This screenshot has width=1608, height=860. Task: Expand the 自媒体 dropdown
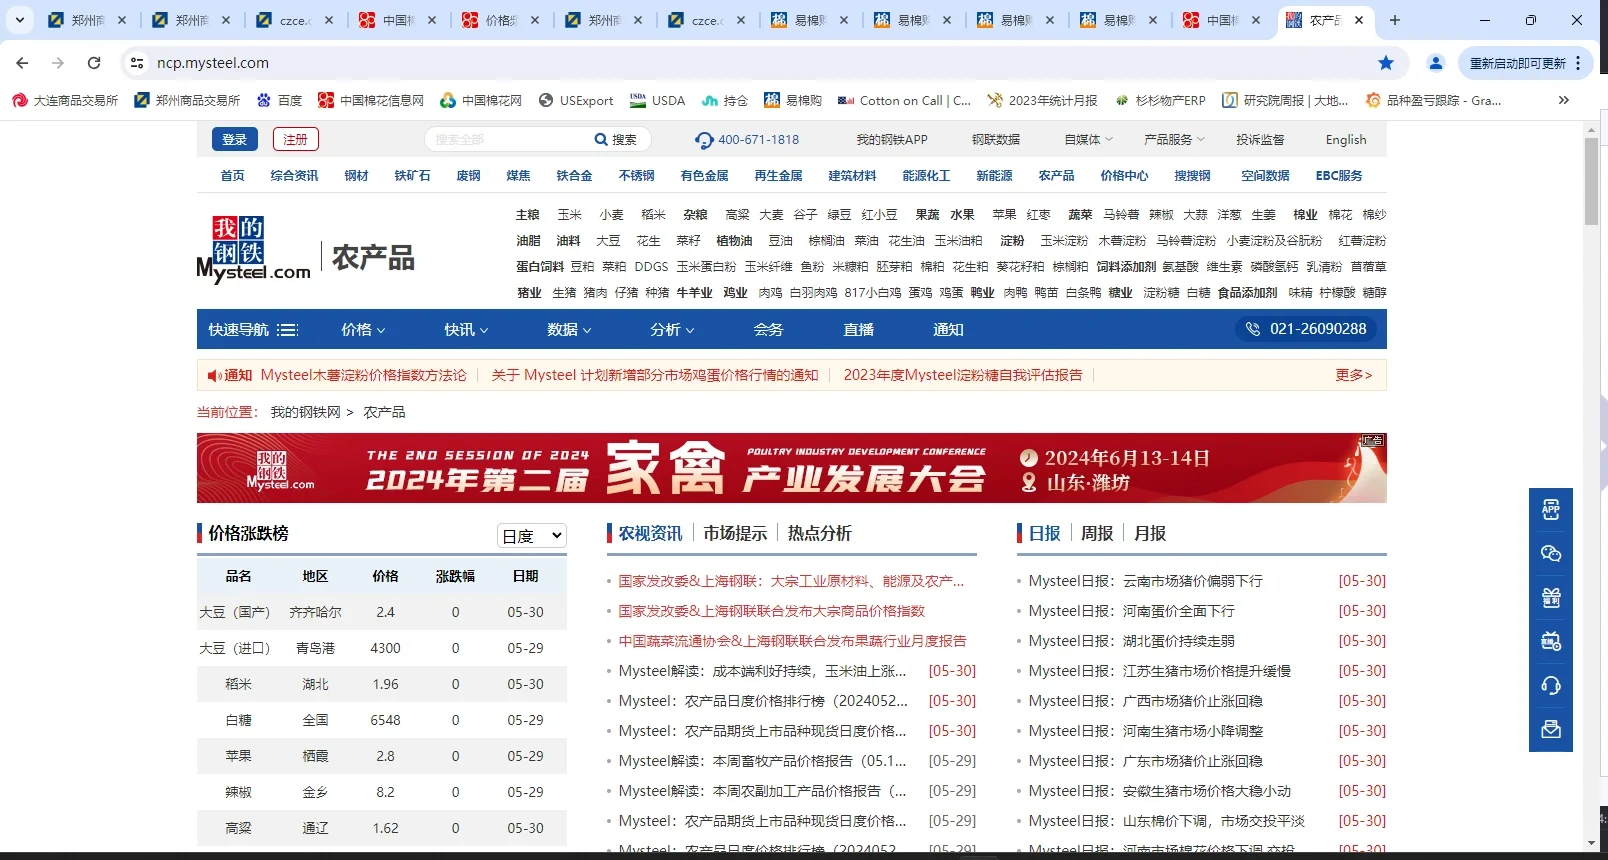[x=1088, y=140]
